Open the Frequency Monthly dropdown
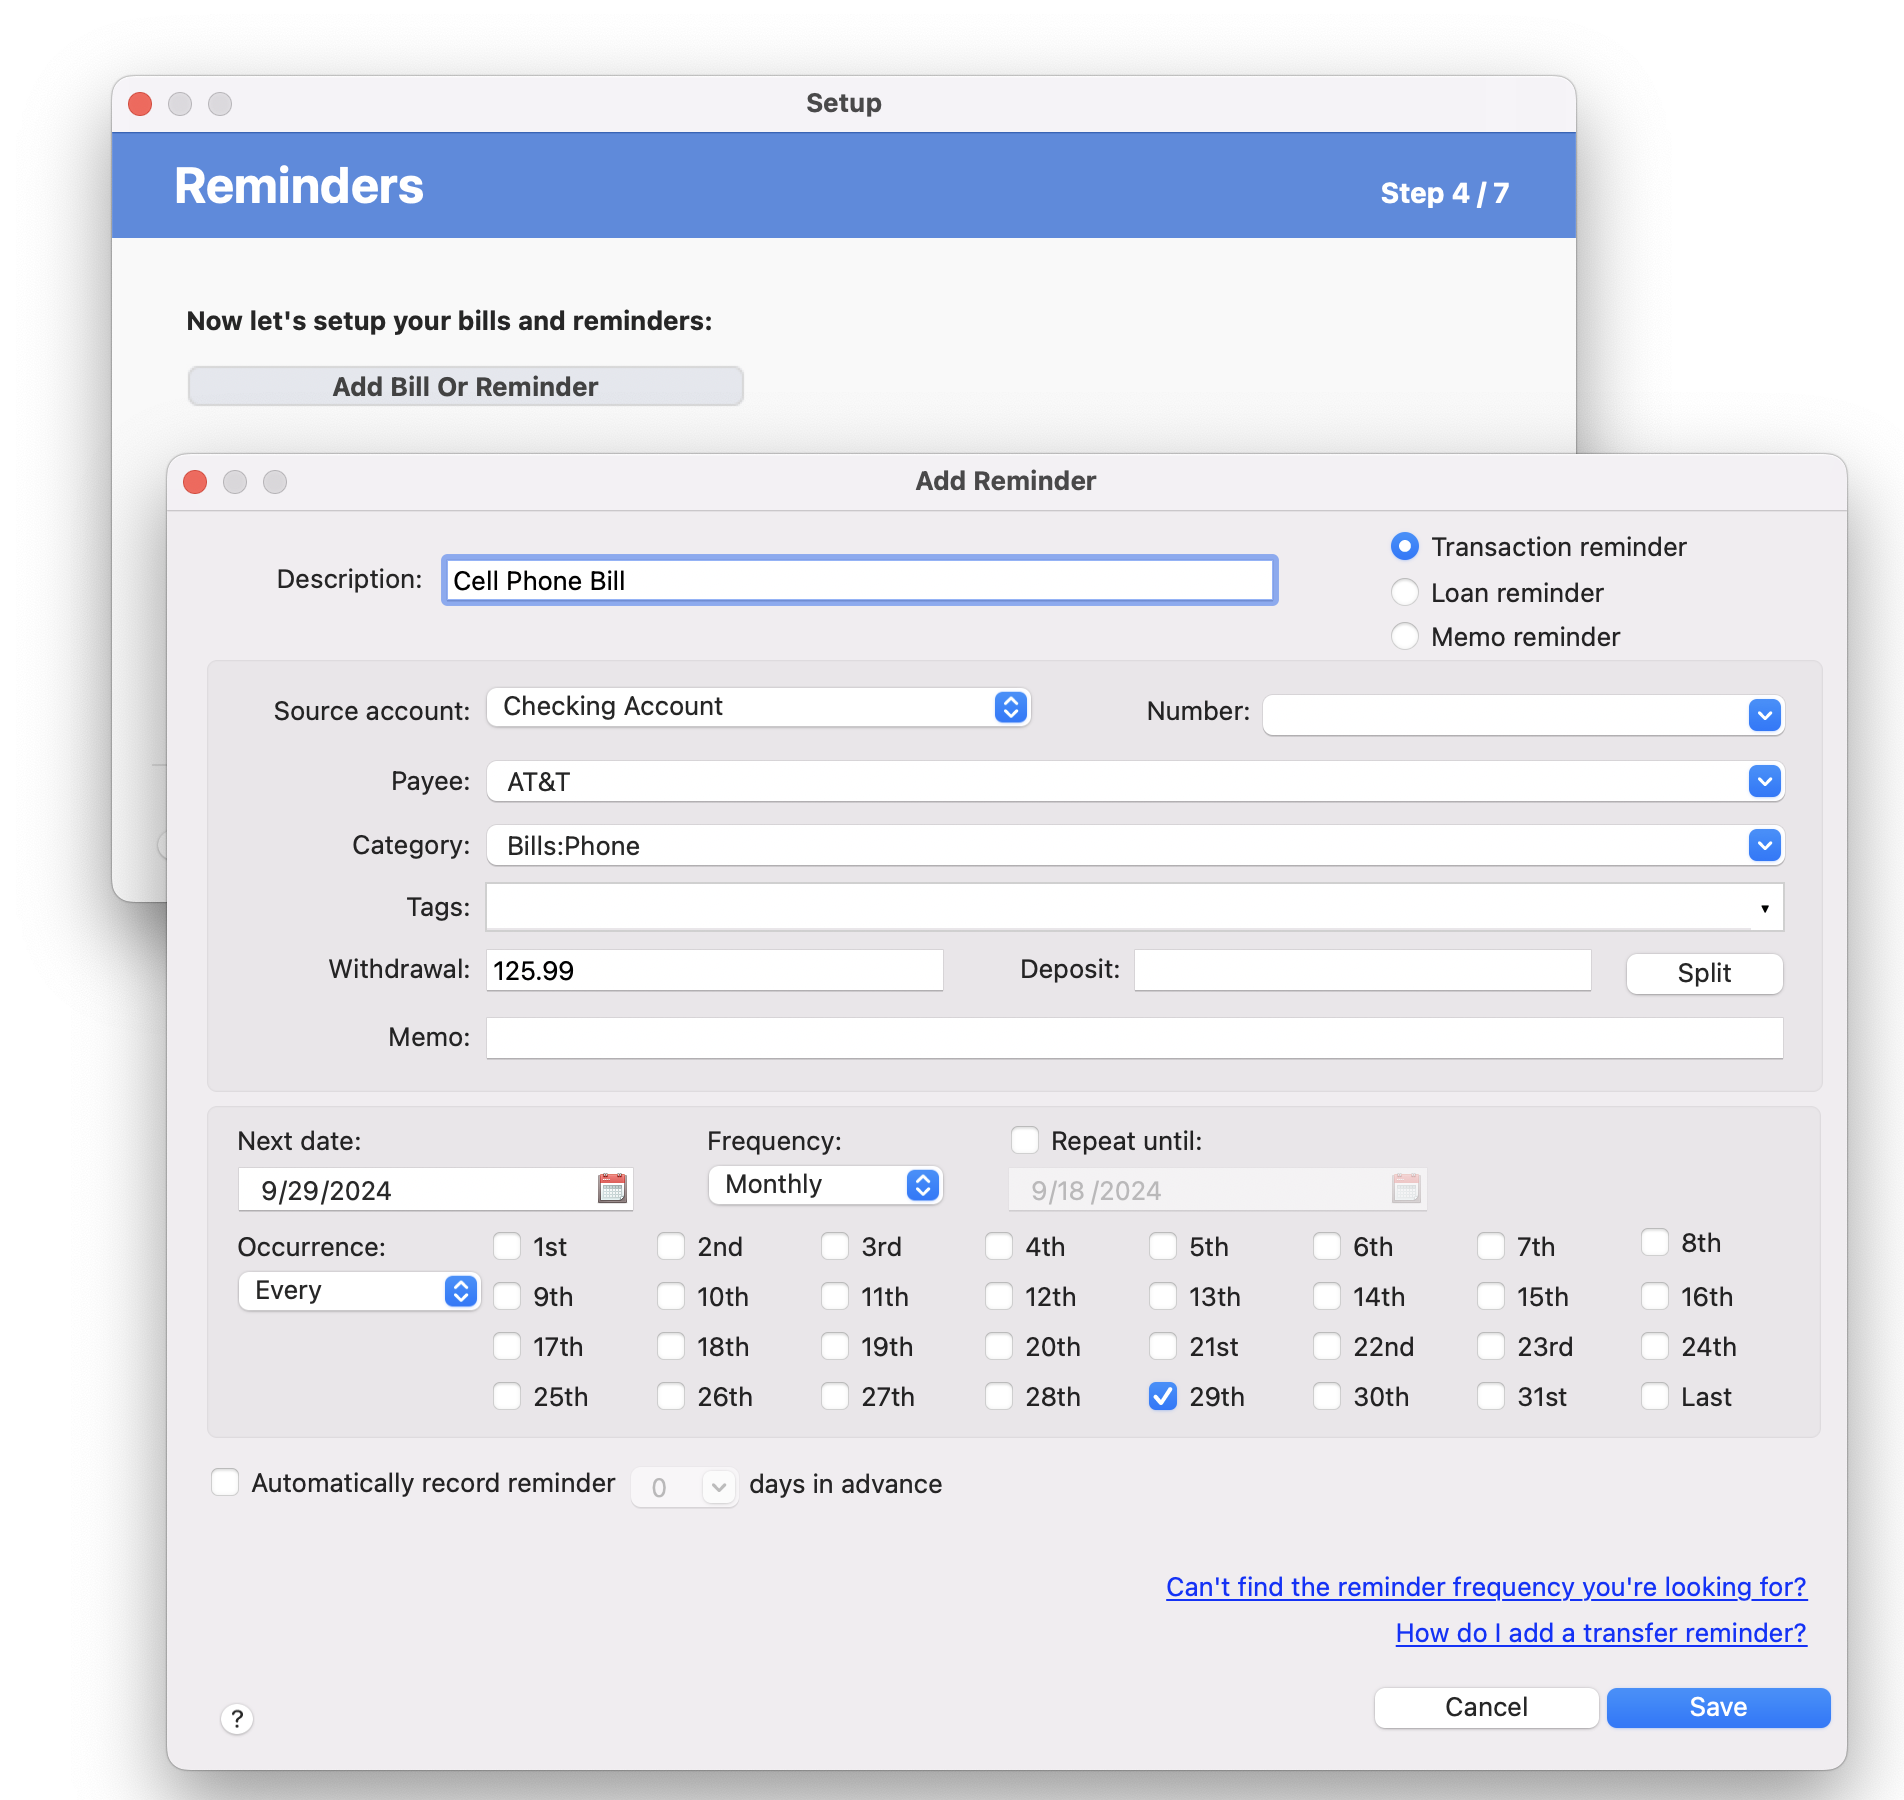Screen dimensions: 1904x1800 click(x=825, y=1185)
